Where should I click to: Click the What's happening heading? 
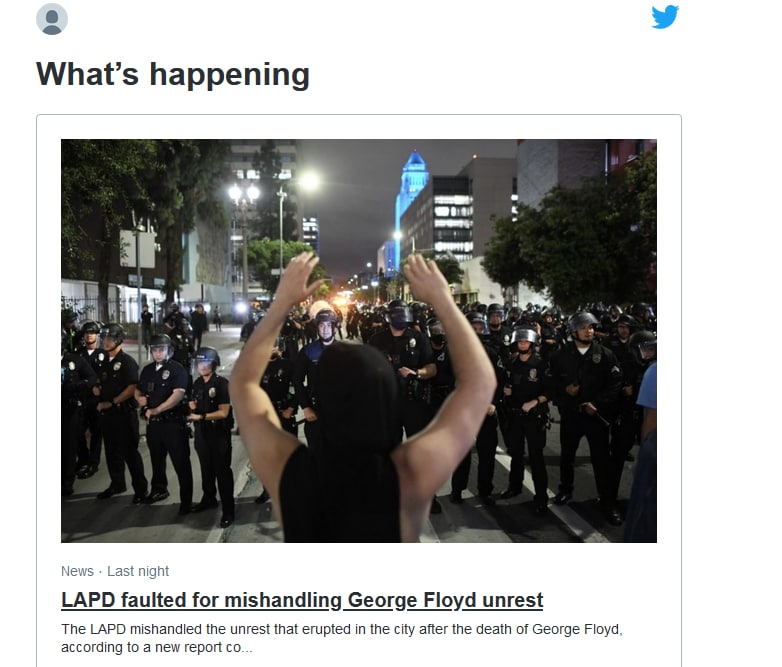173,75
